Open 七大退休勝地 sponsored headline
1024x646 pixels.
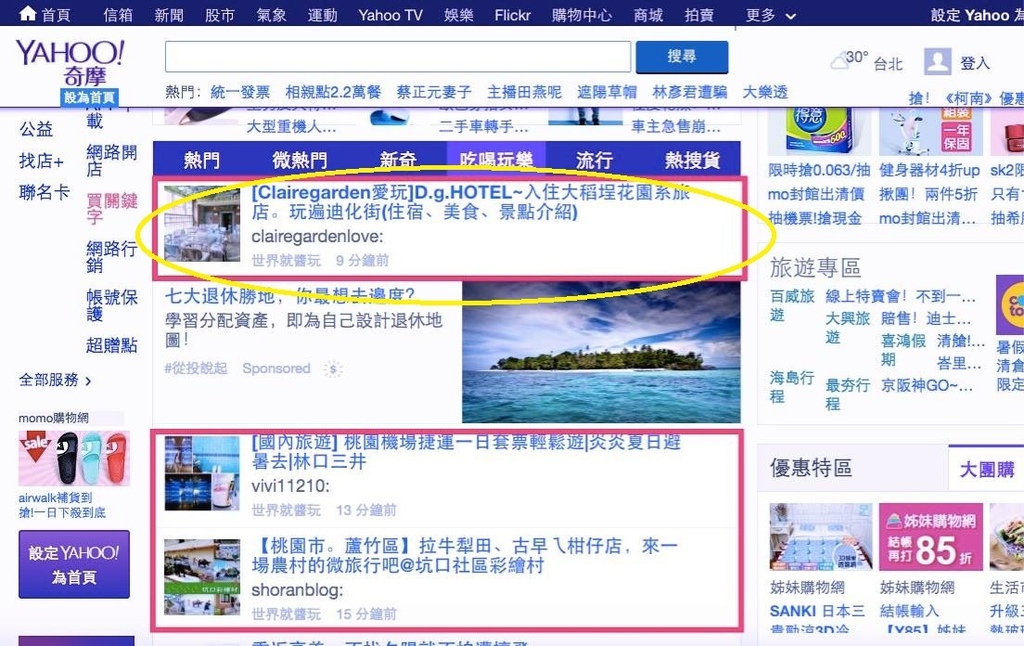[289, 296]
